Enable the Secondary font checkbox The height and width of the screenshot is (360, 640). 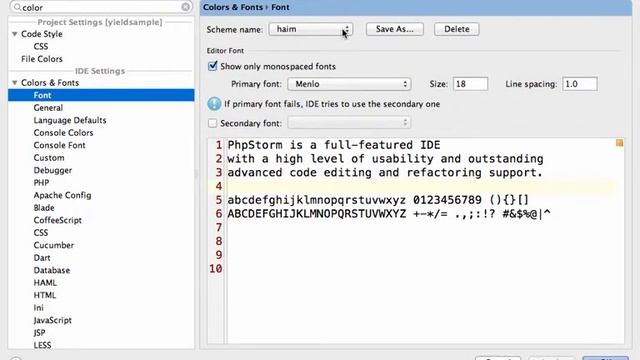(x=212, y=123)
